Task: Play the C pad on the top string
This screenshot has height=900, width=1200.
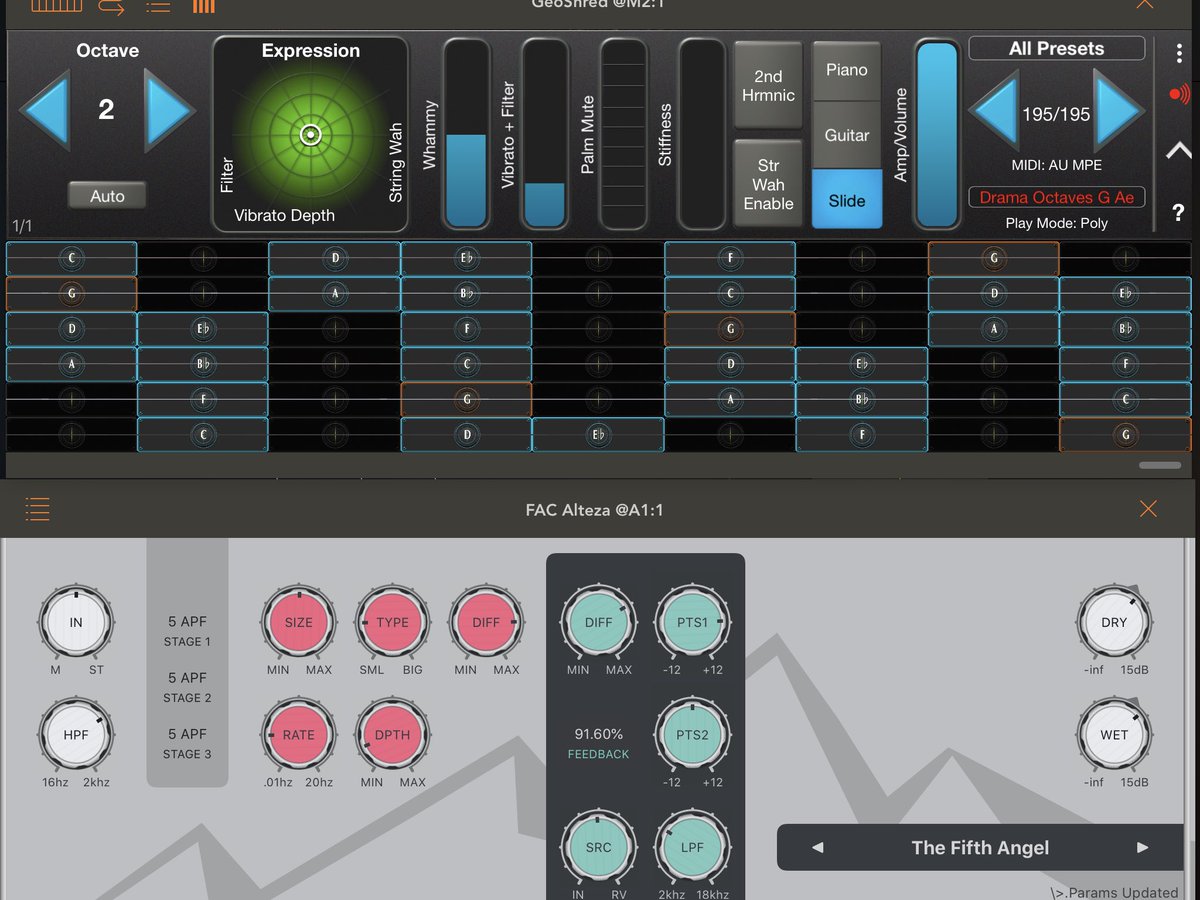Action: [x=71, y=258]
